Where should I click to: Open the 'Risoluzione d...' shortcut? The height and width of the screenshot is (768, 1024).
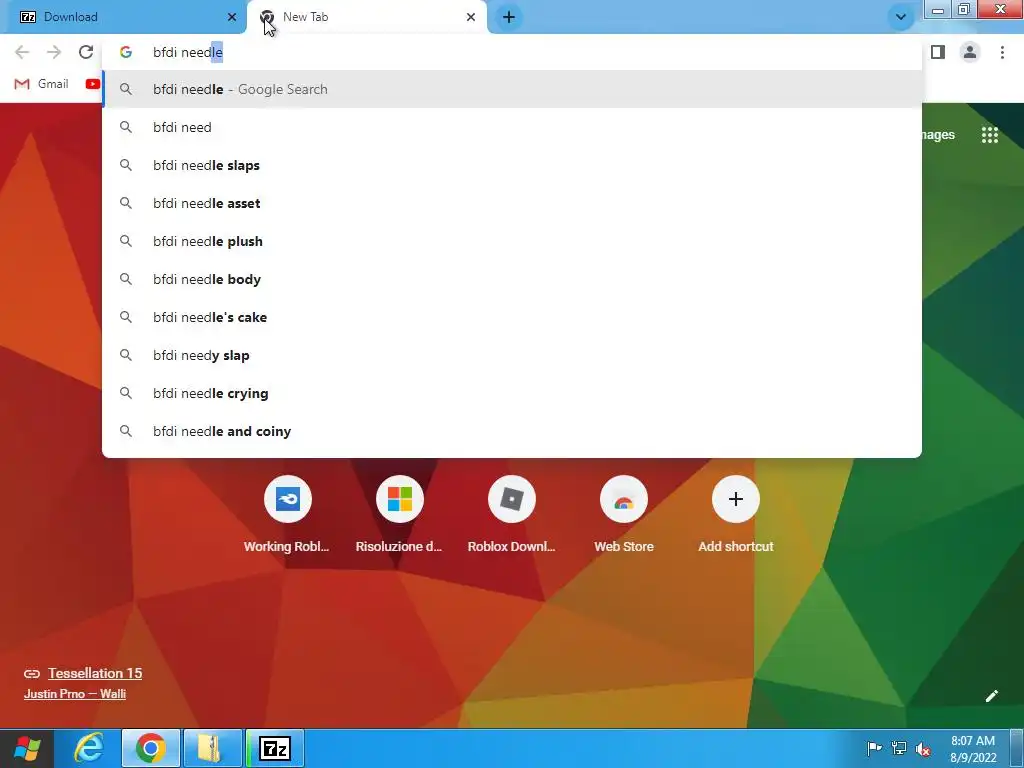pos(399,516)
